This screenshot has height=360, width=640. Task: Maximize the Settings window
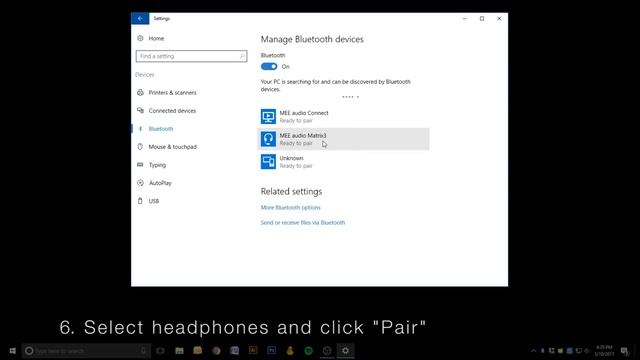point(482,19)
